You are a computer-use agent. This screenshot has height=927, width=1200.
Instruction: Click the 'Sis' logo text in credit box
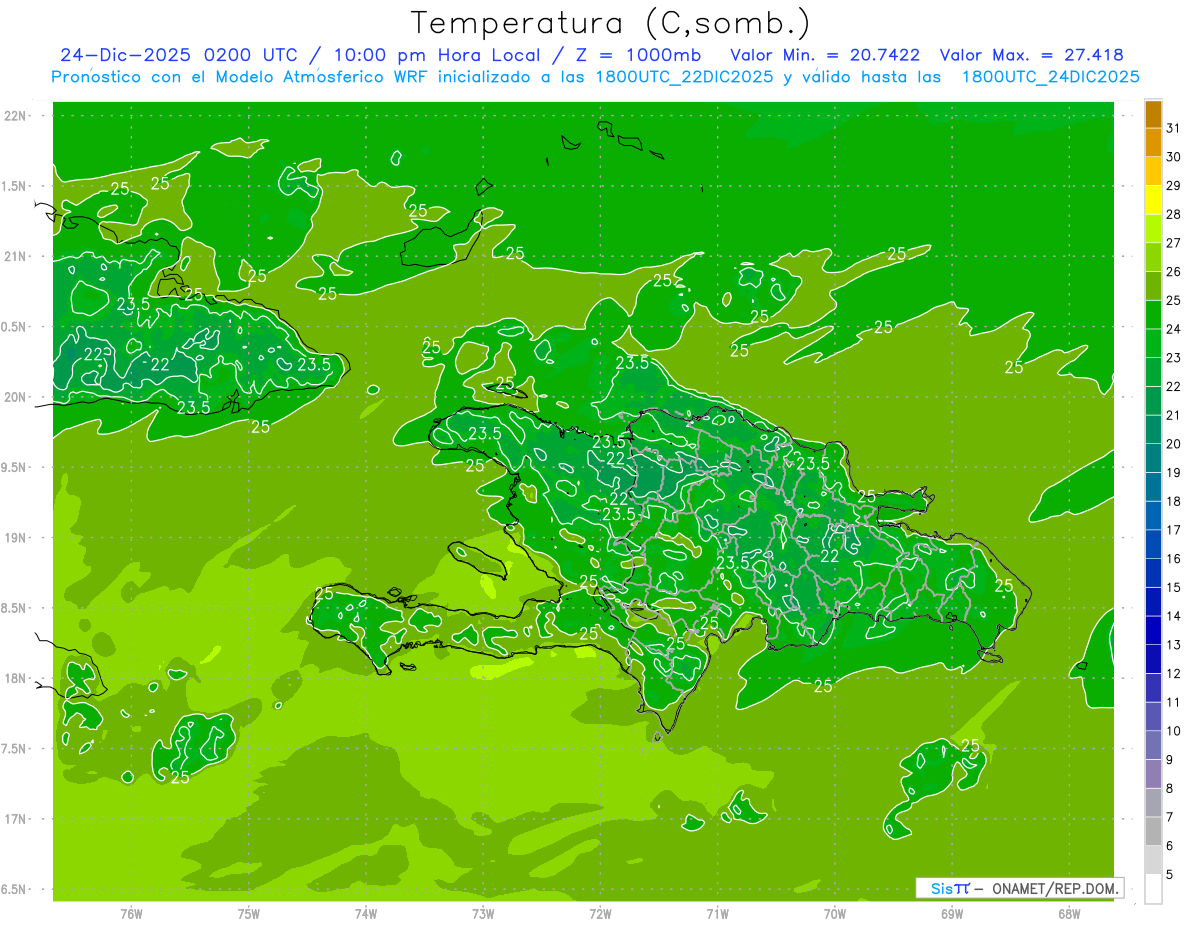click(x=940, y=888)
